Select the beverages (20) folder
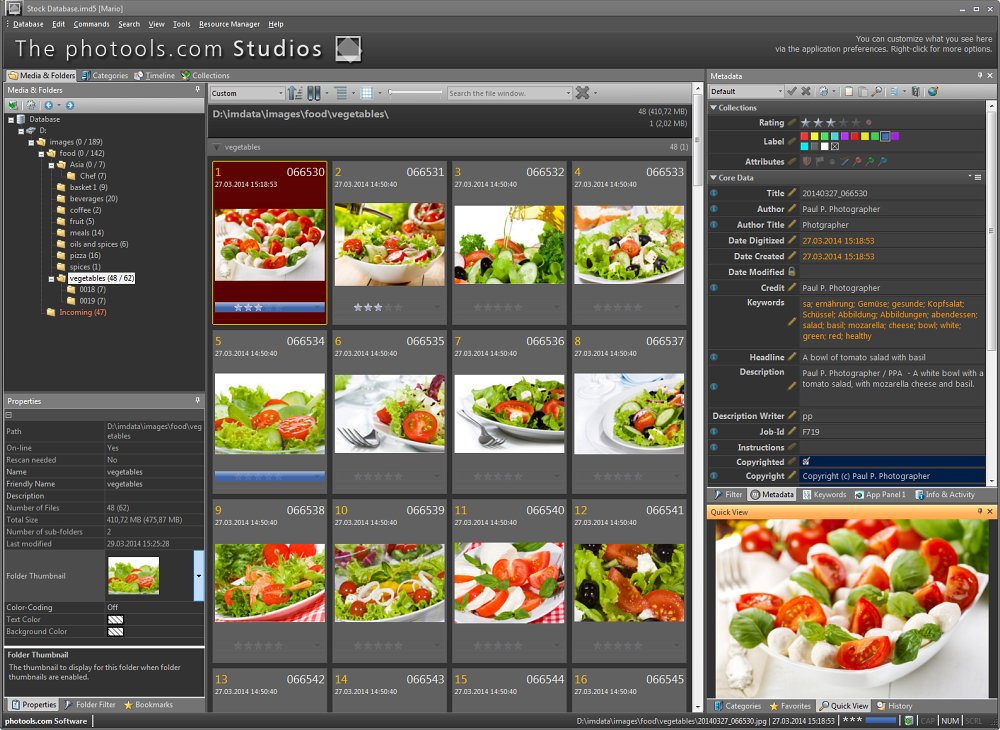The image size is (1000, 730). (x=93, y=198)
